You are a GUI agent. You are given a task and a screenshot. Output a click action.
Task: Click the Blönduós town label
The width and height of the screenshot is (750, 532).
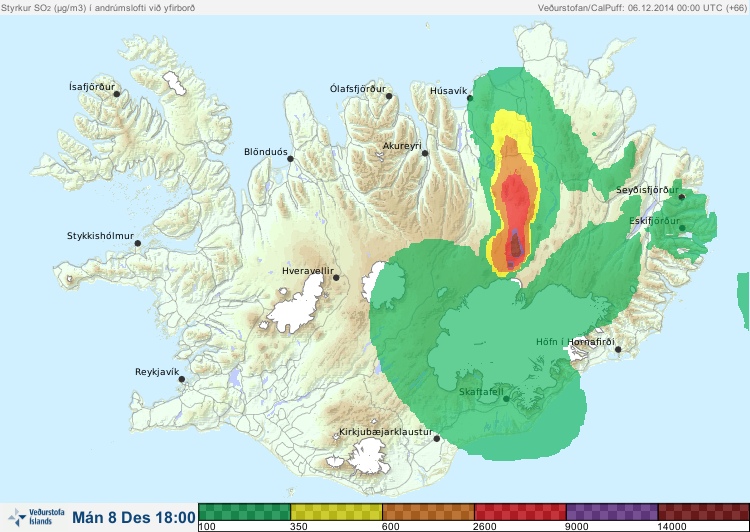tap(266, 152)
